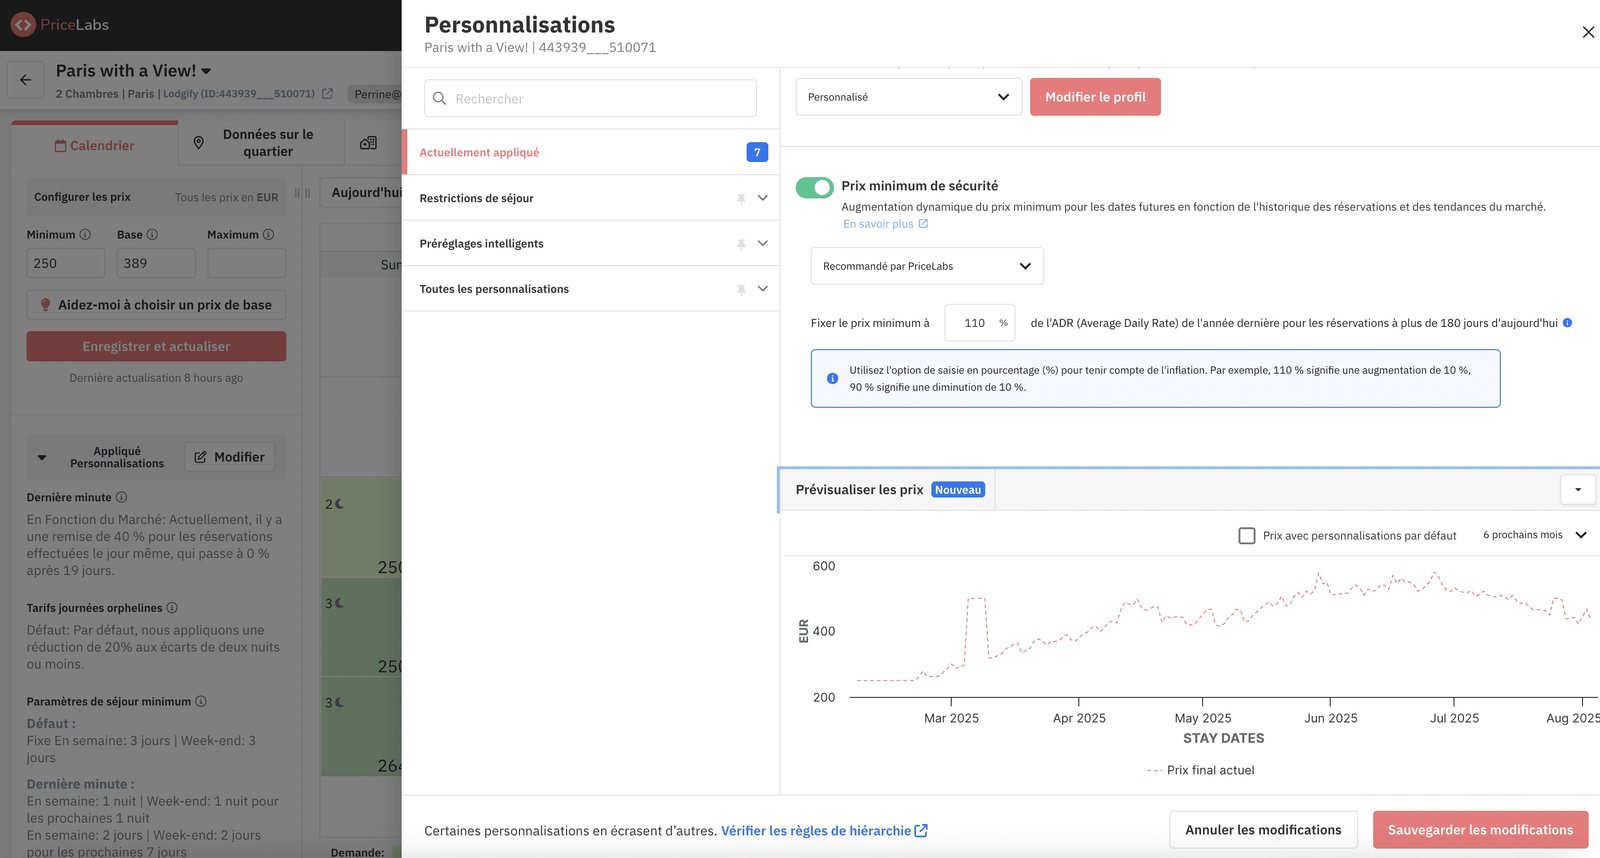Screen dimensions: 1600x858
Task: Click the pin icon on Toutes les personnalisations row
Action: click(741, 289)
